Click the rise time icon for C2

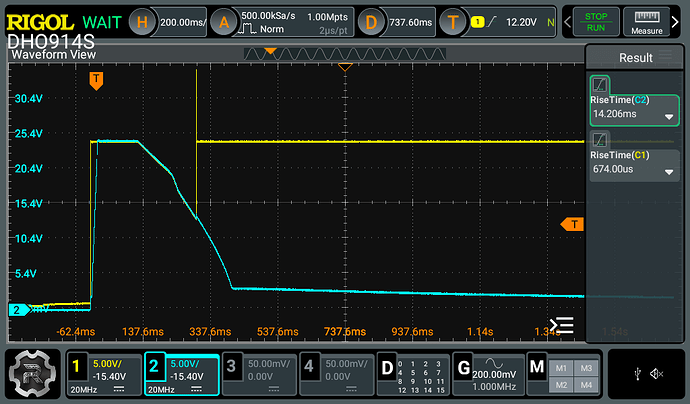[600, 86]
